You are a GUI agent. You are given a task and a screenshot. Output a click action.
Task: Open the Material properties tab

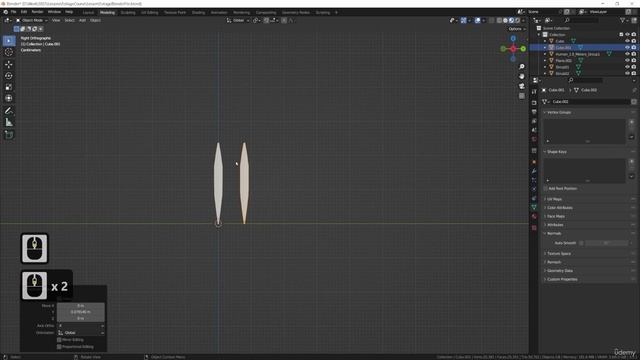tap(534, 216)
